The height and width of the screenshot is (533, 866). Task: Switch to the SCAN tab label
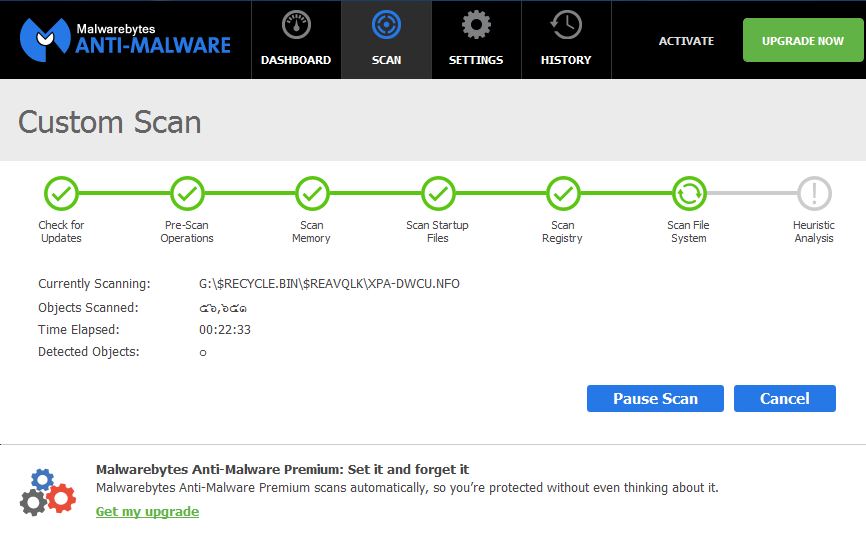click(386, 60)
